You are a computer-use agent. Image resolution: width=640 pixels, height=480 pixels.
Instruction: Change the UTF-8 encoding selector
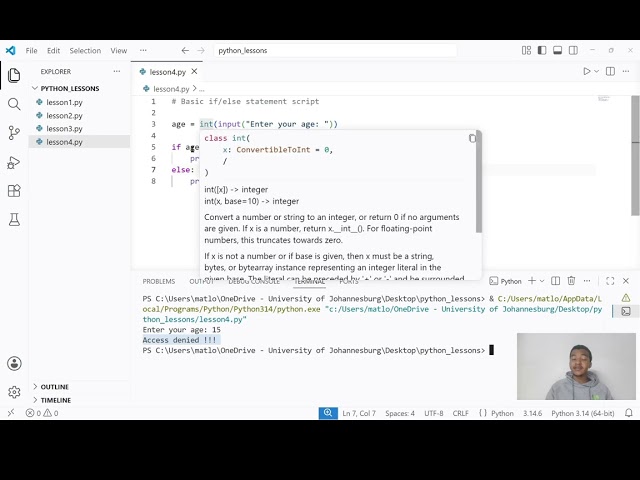coord(433,413)
